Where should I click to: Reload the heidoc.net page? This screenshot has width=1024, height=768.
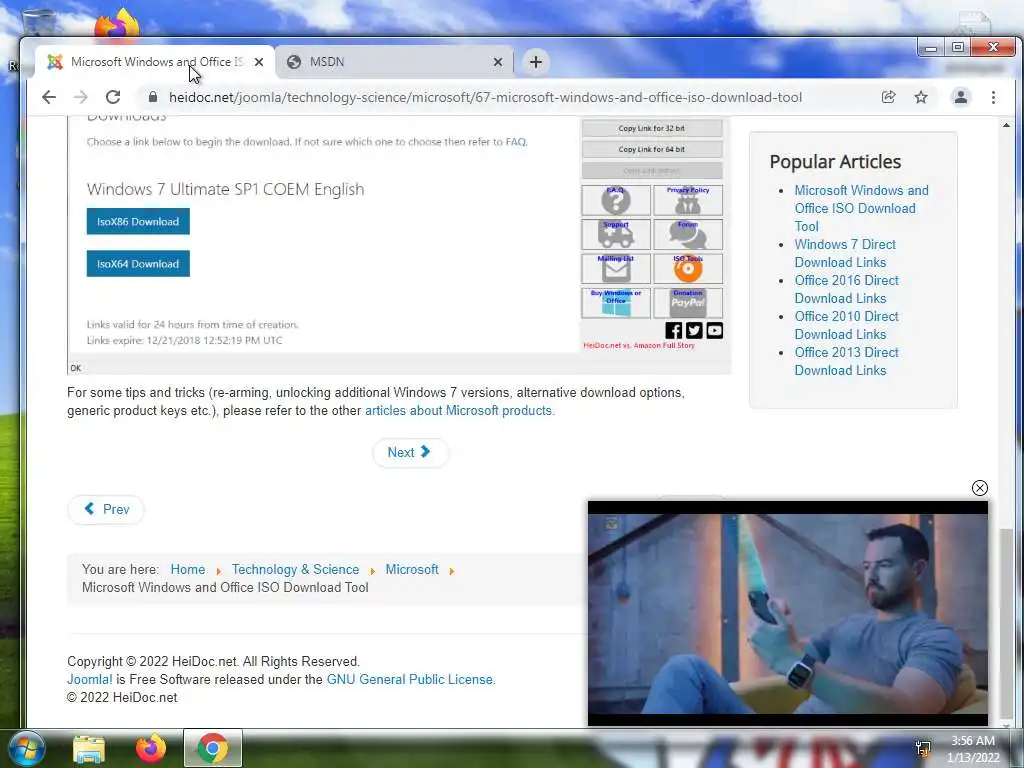tap(113, 97)
